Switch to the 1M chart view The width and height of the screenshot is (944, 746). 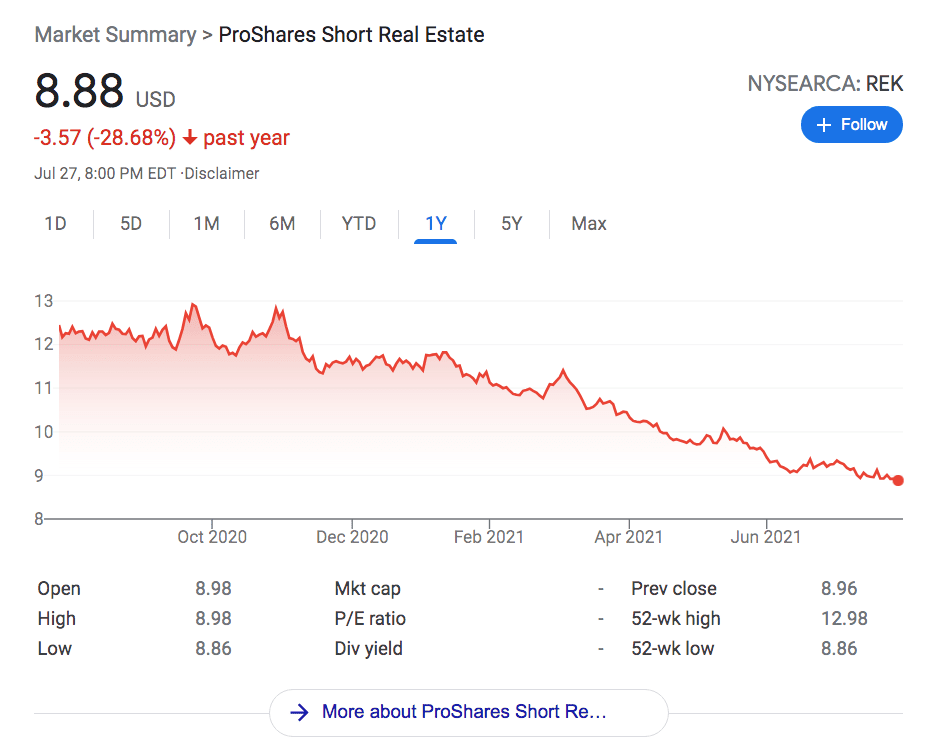click(x=206, y=223)
